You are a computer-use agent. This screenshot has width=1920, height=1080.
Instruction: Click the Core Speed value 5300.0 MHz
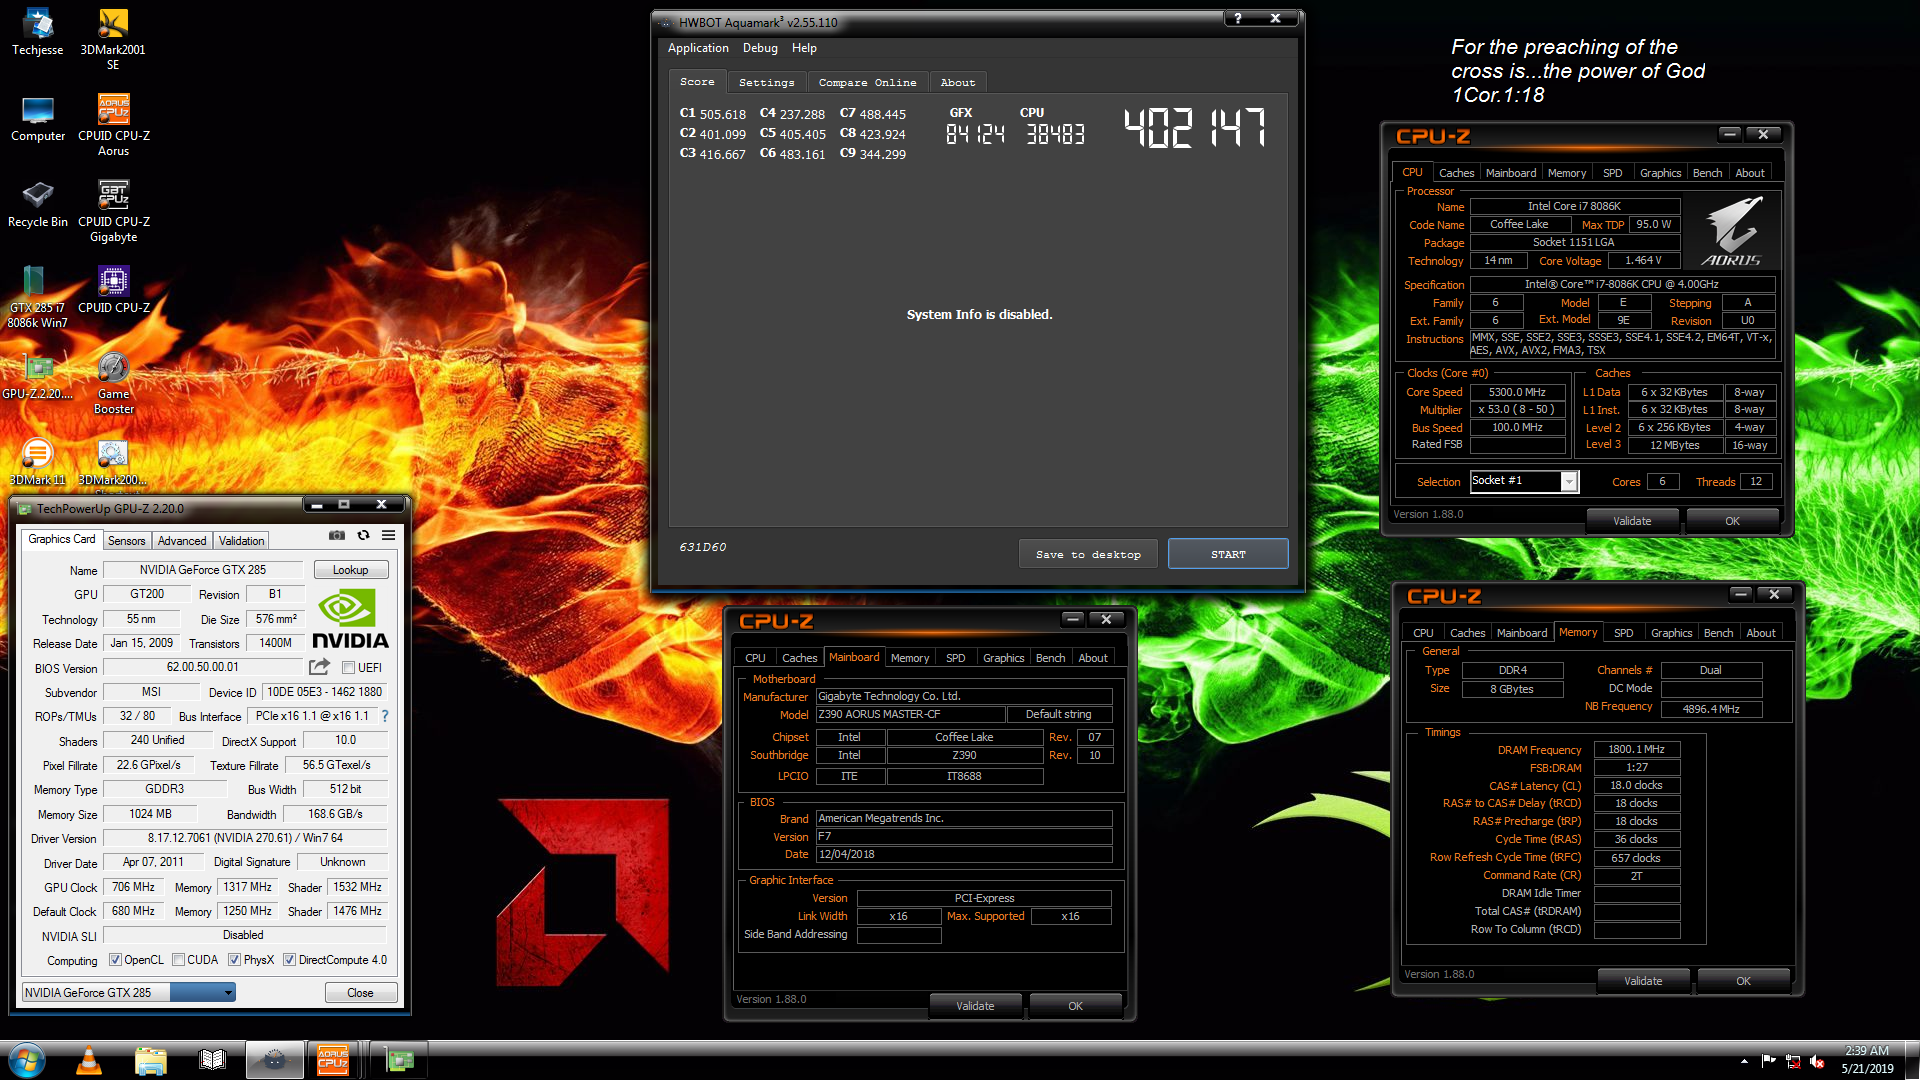[x=1517, y=392]
